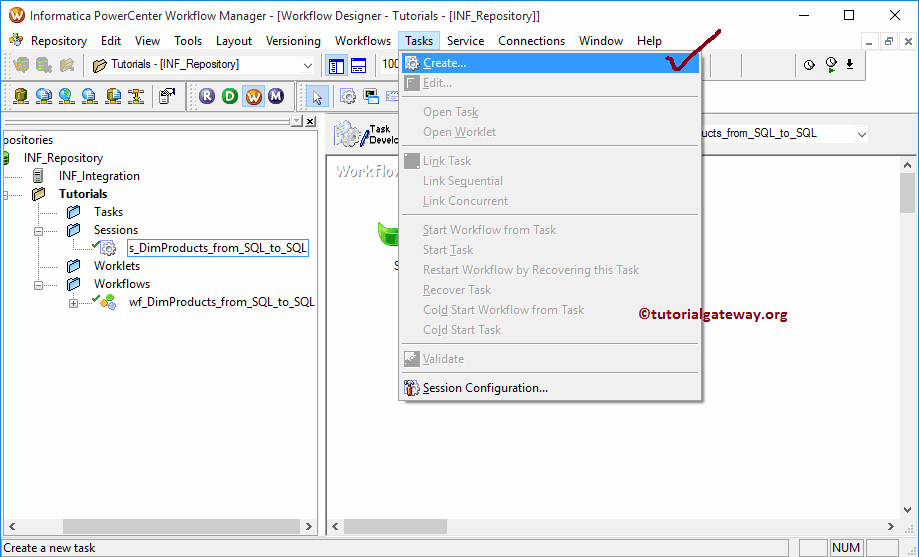Screen dimensions: 919x557
Task: Click the navigator panel dropdown arrow button
Action: [x=297, y=121]
